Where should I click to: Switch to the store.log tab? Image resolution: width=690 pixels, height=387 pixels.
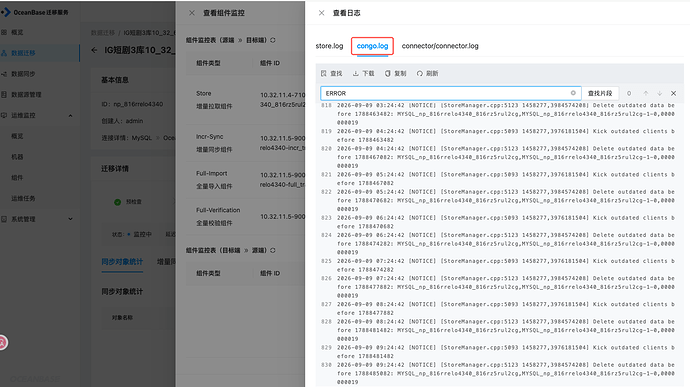point(329,46)
